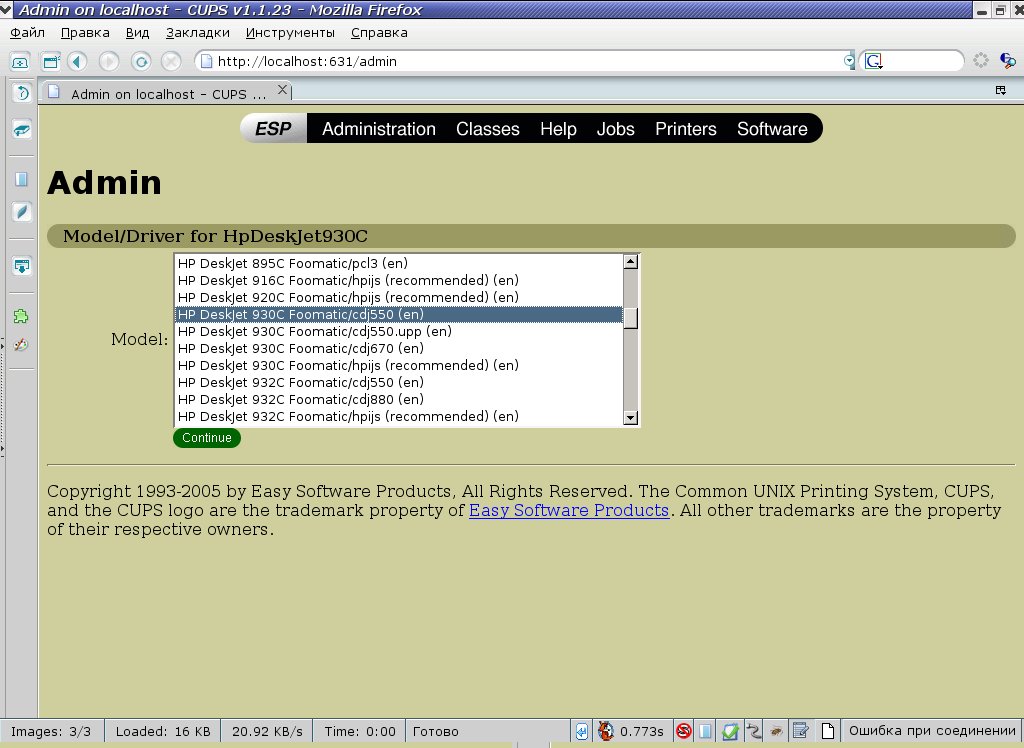
Task: Click the Reload page icon
Action: point(141,61)
